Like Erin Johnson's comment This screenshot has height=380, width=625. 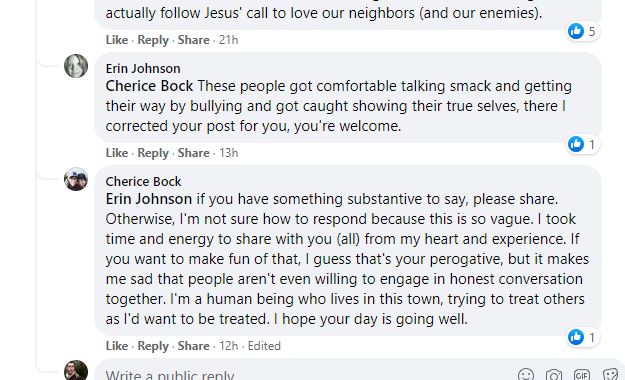tap(117, 153)
